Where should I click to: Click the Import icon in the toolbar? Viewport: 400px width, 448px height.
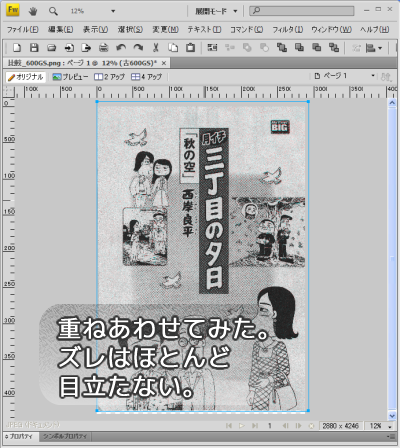[x=69, y=48]
